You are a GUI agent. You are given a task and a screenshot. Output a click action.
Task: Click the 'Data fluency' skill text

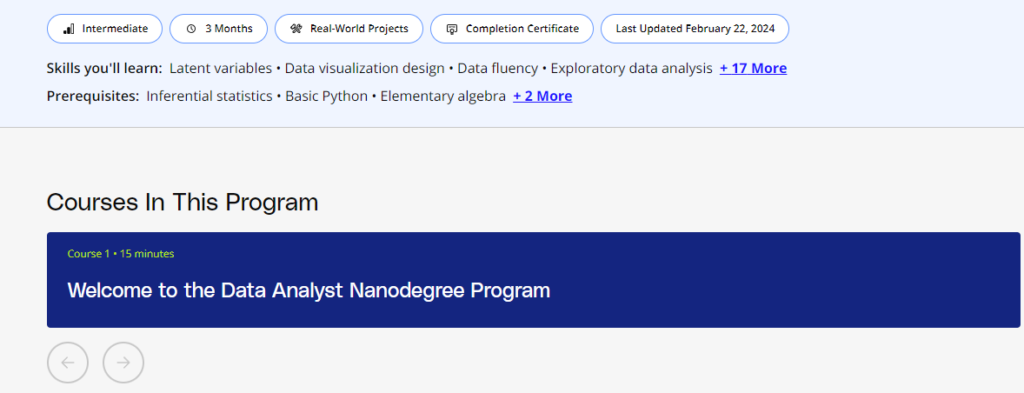click(x=498, y=68)
